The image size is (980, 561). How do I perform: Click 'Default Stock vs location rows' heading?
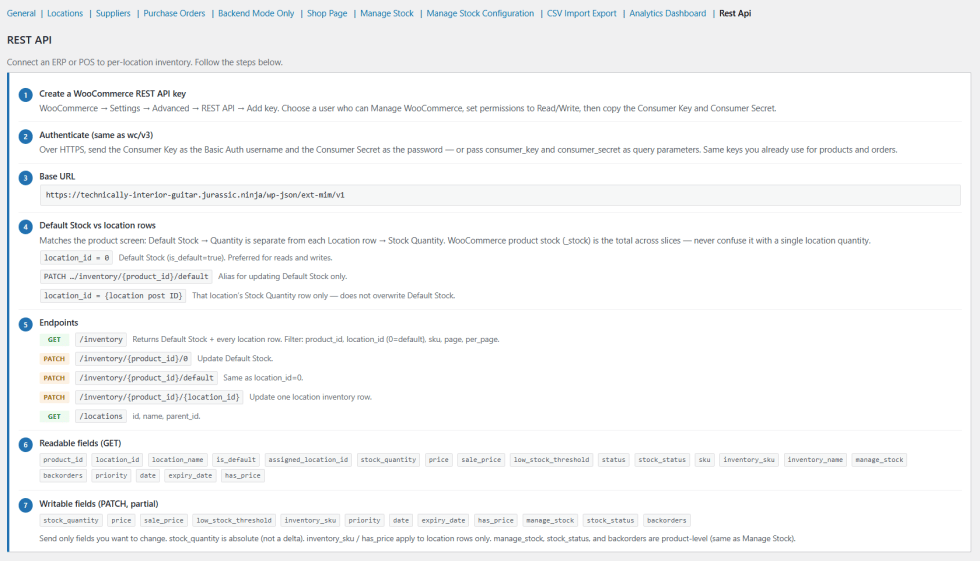pyautogui.click(x=98, y=226)
